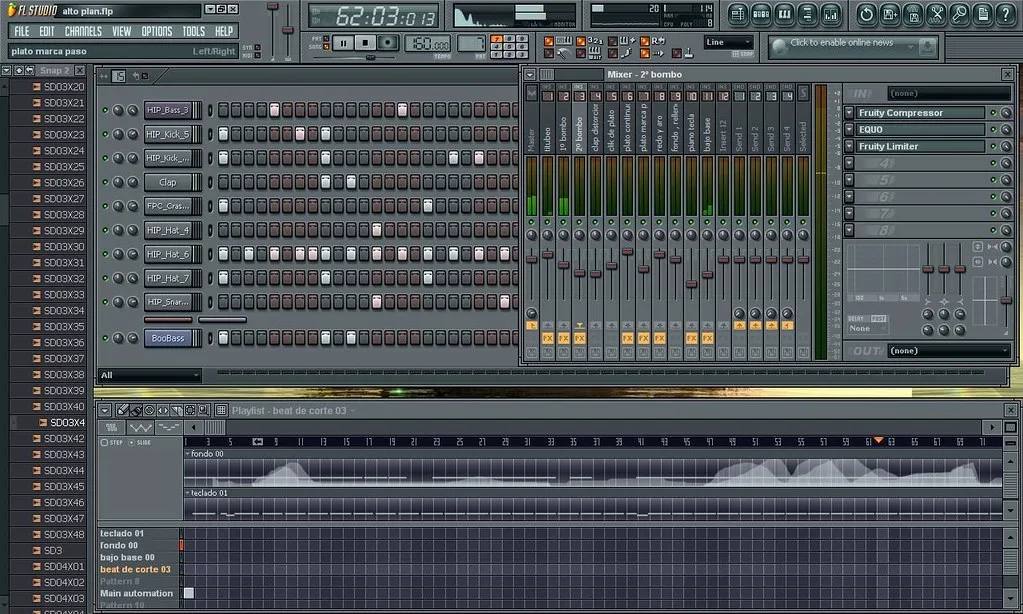The image size is (1023, 614).
Task: Click the undo icon in top toolbar
Action: 866,14
